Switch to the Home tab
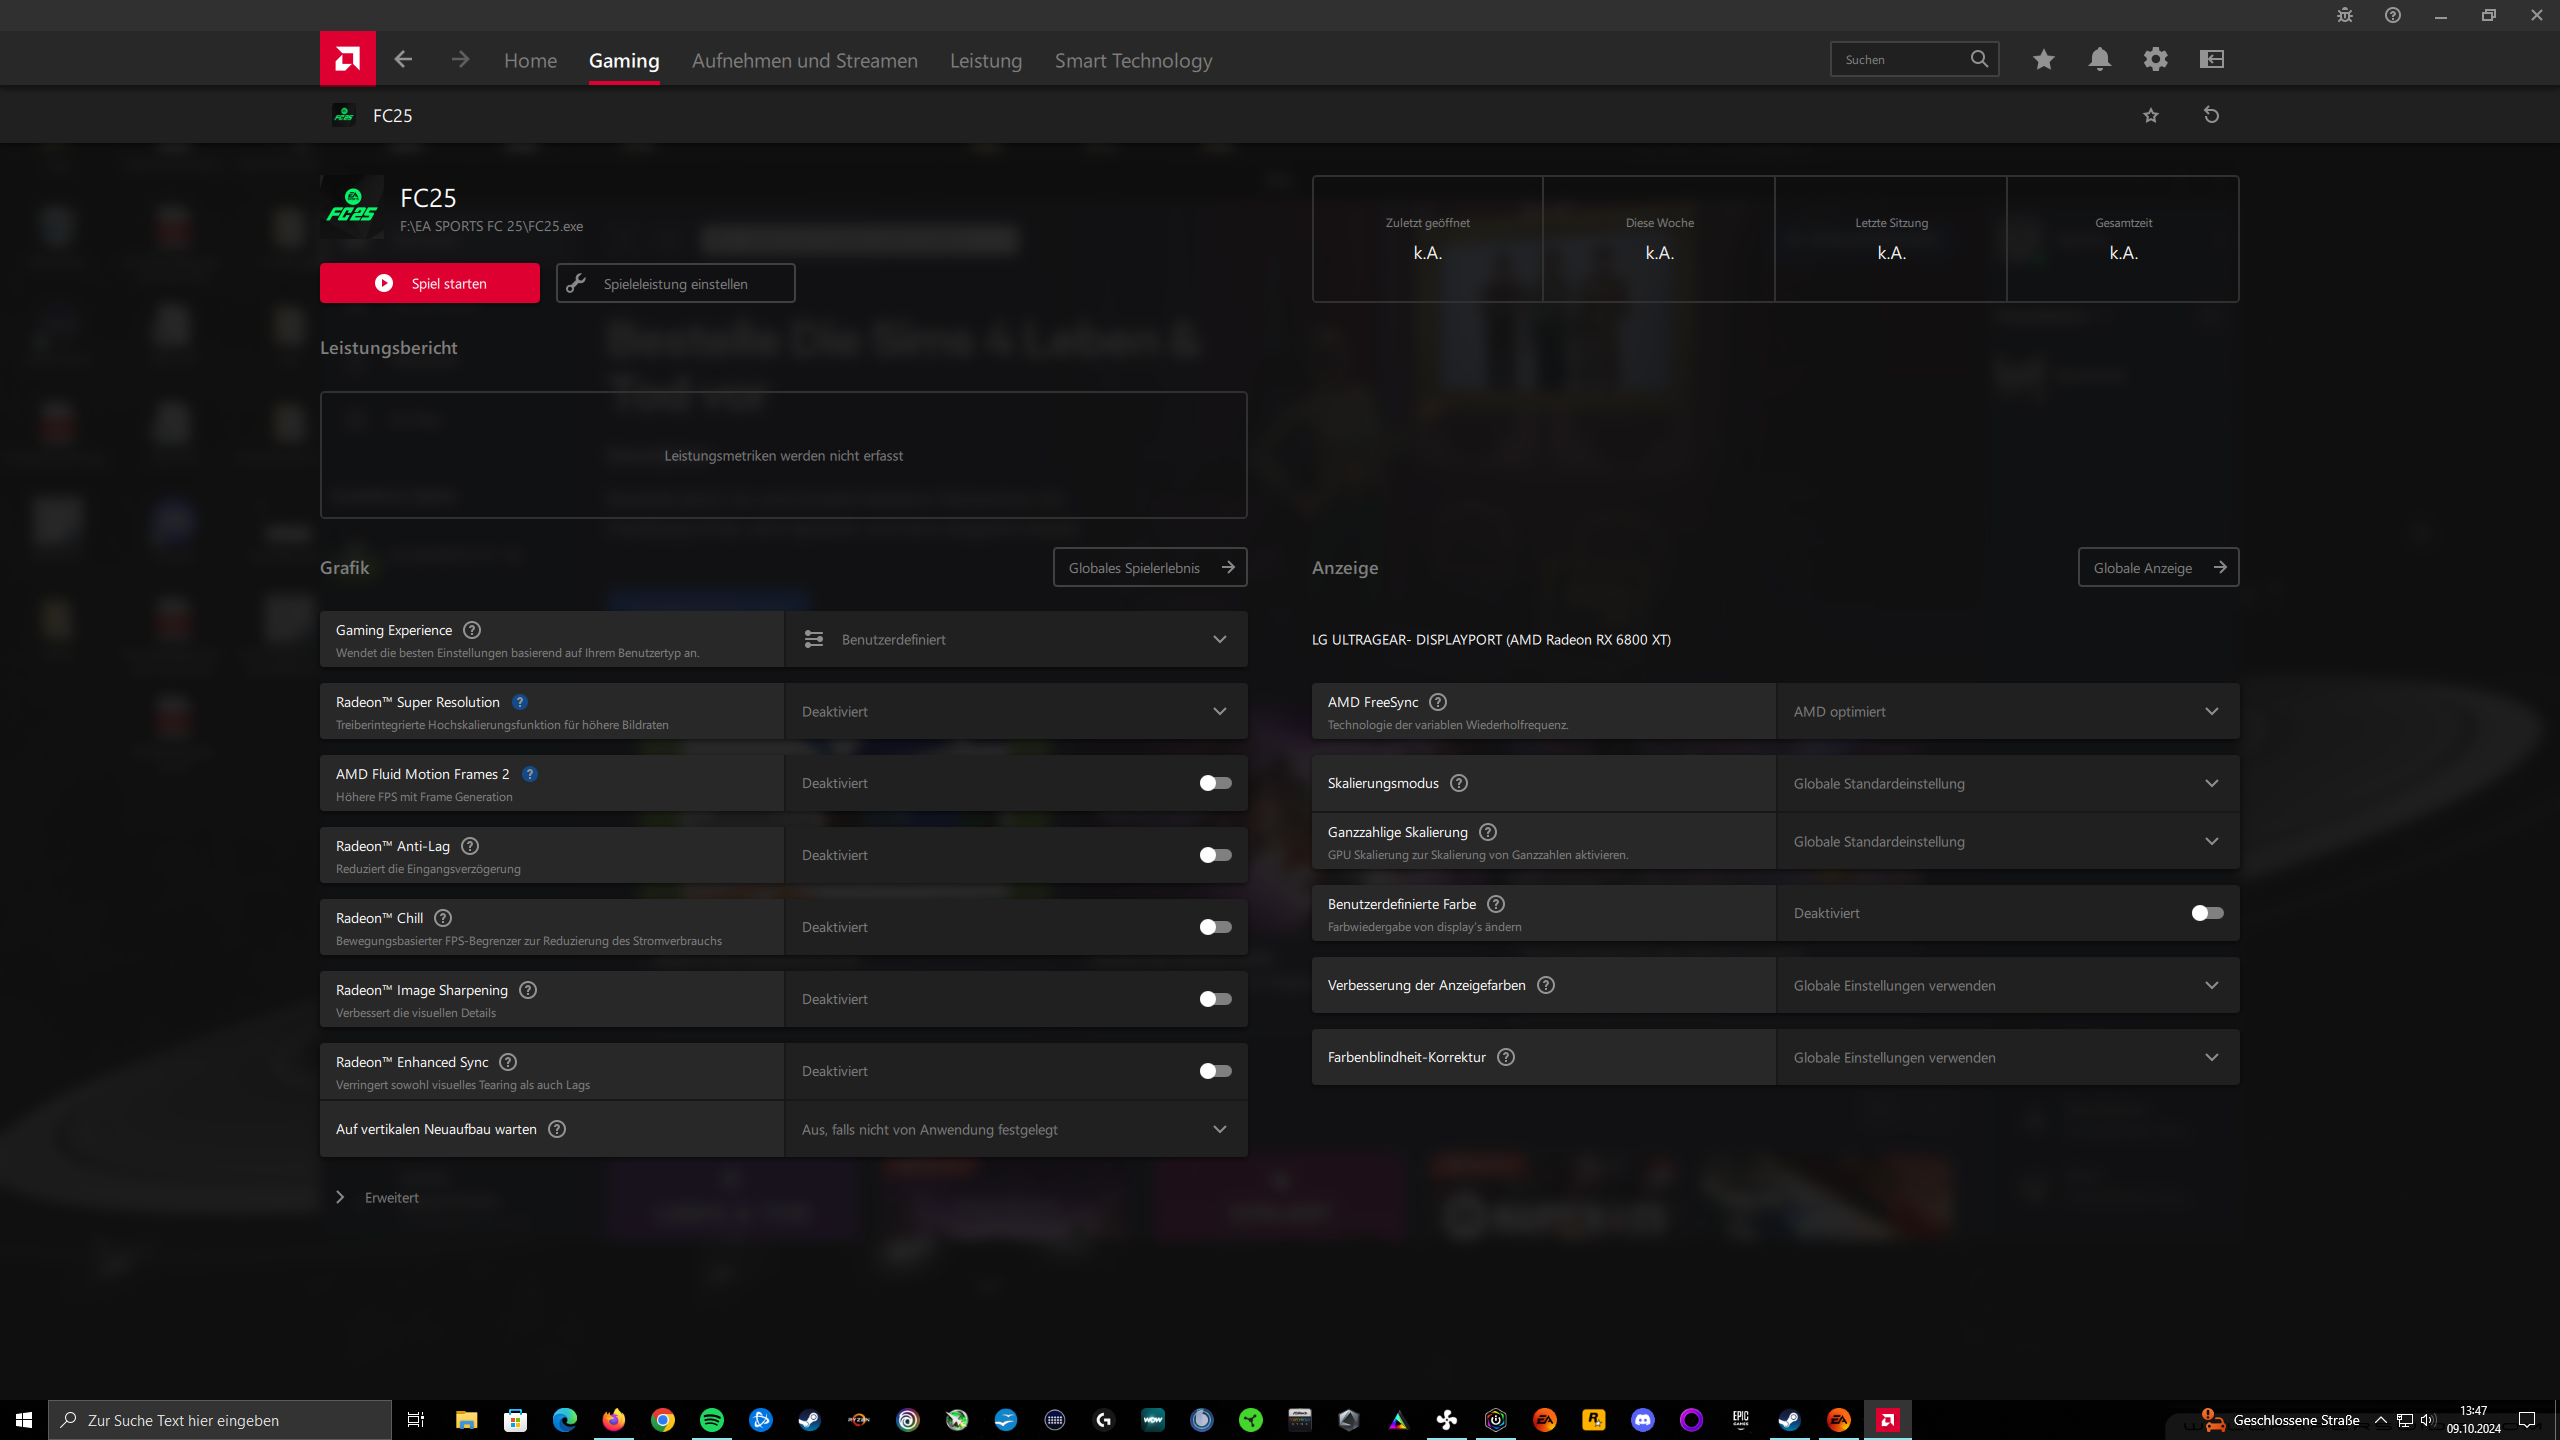Viewport: 2560px width, 1440px height. point(531,61)
